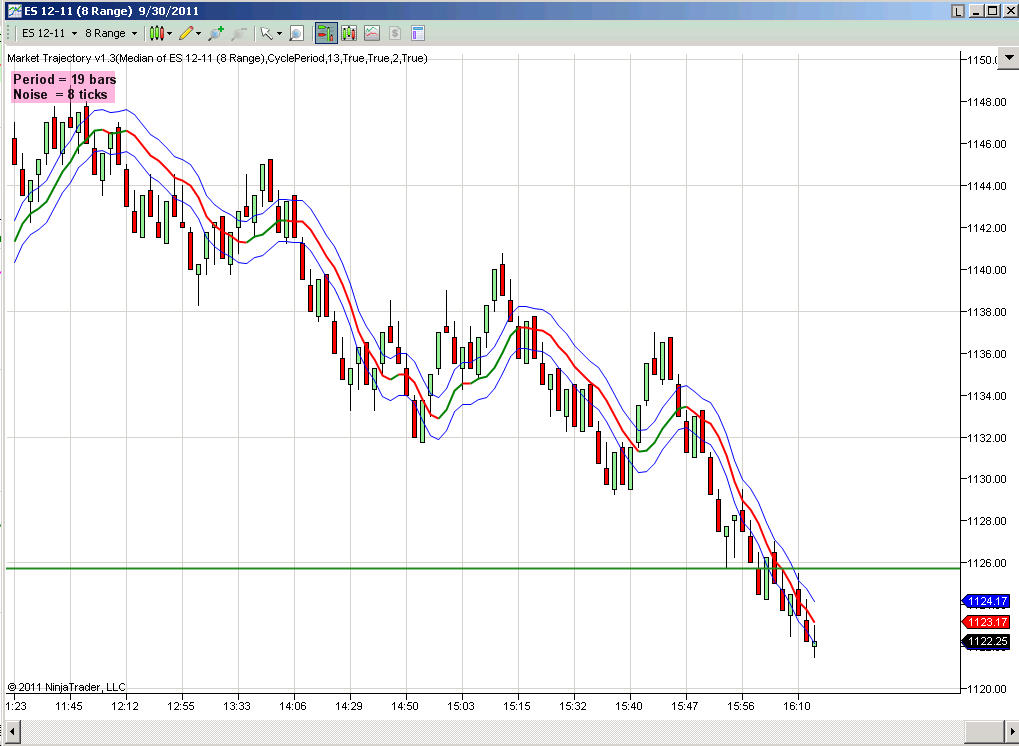
Task: Expand the cursor type dropdown arrow
Action: pyautogui.click(x=279, y=33)
